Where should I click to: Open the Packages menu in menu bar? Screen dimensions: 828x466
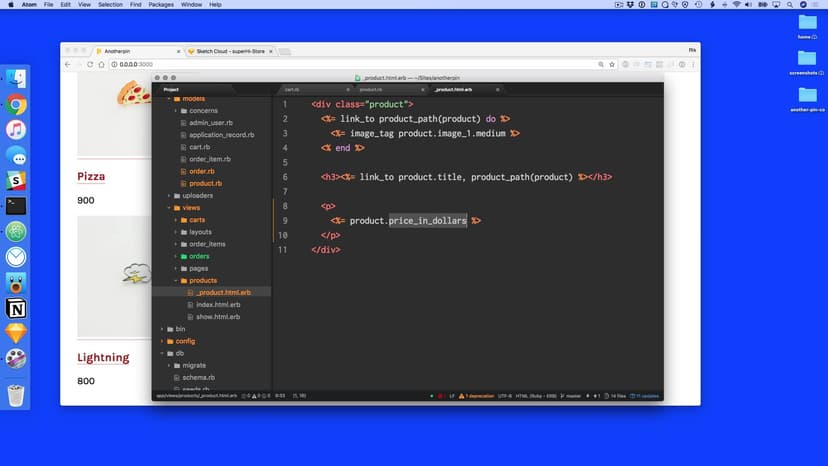161,5
